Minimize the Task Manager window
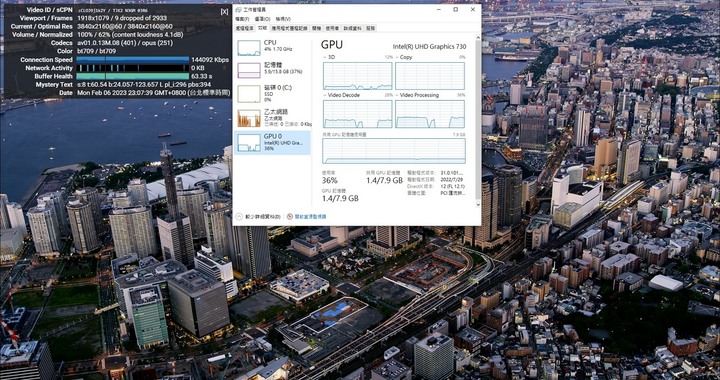Image resolution: width=720 pixels, height=380 pixels. click(x=439, y=10)
